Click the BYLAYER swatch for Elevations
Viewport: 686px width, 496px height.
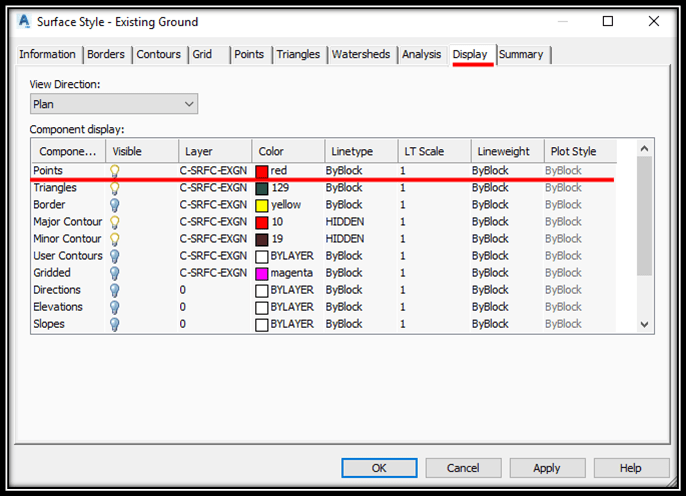point(262,308)
